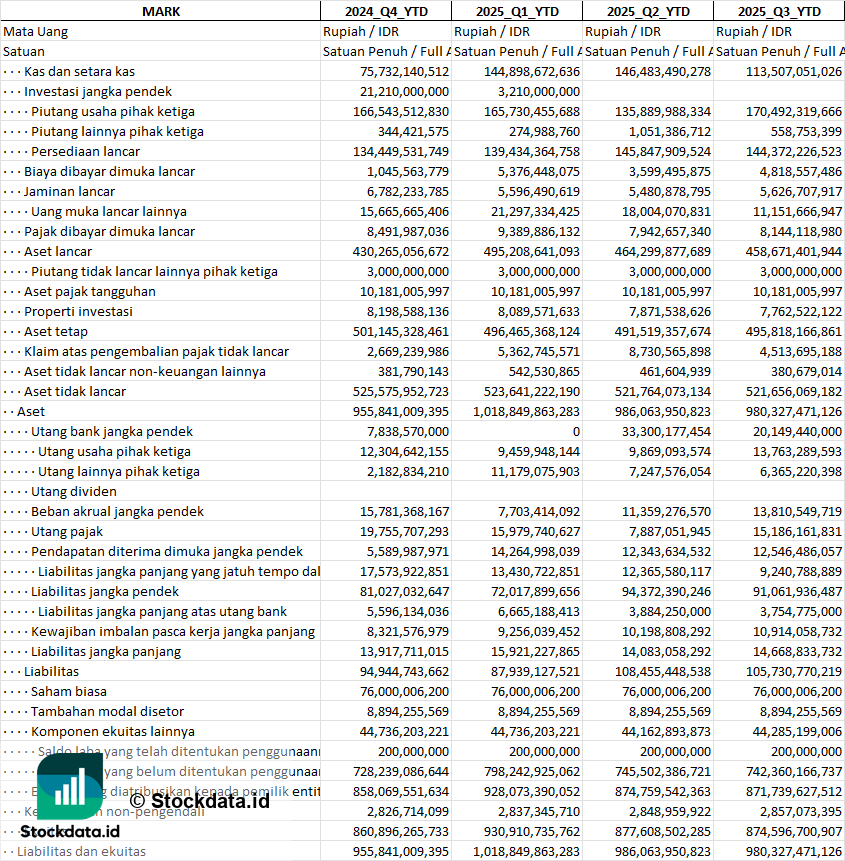Click retained earnings value 798,242,925,062

[531, 772]
